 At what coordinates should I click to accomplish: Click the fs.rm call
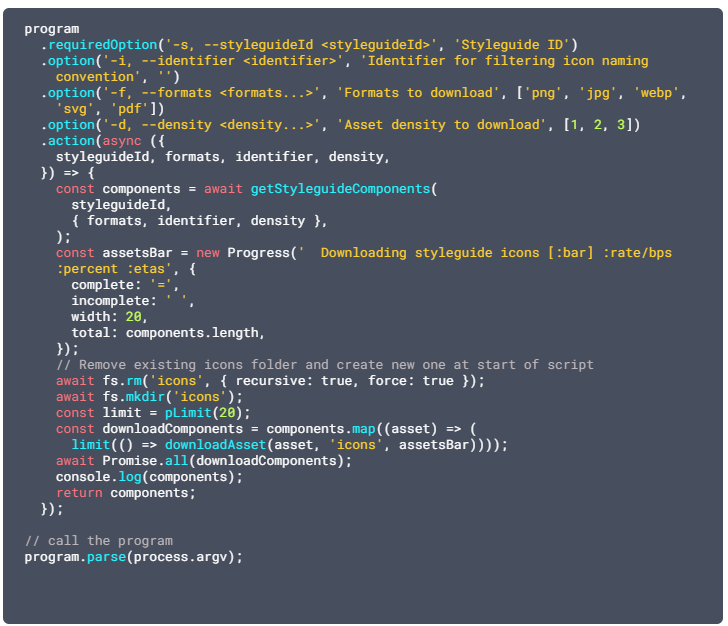pyautogui.click(x=123, y=381)
